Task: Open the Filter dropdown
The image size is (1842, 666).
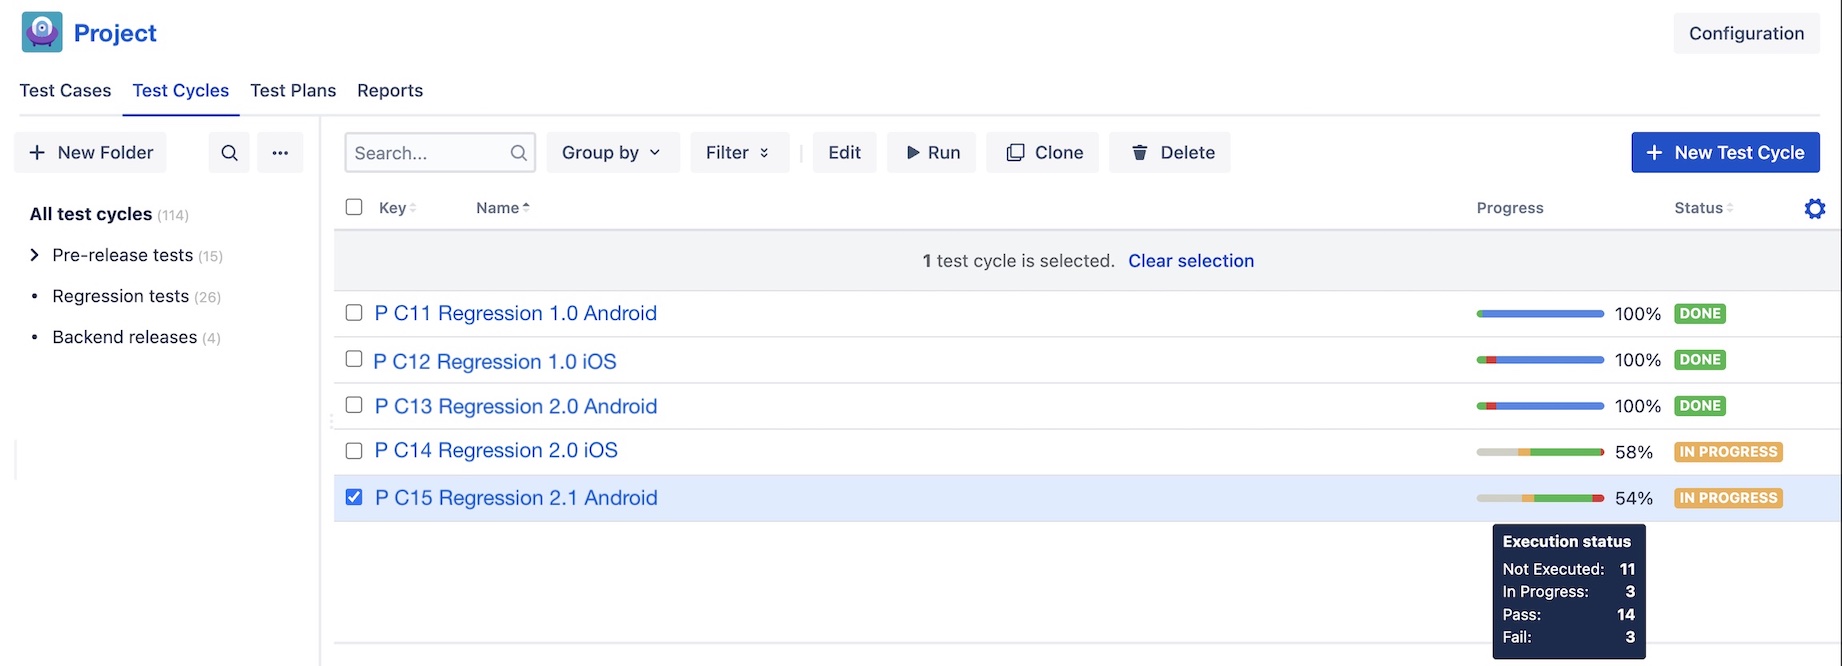Action: click(738, 153)
